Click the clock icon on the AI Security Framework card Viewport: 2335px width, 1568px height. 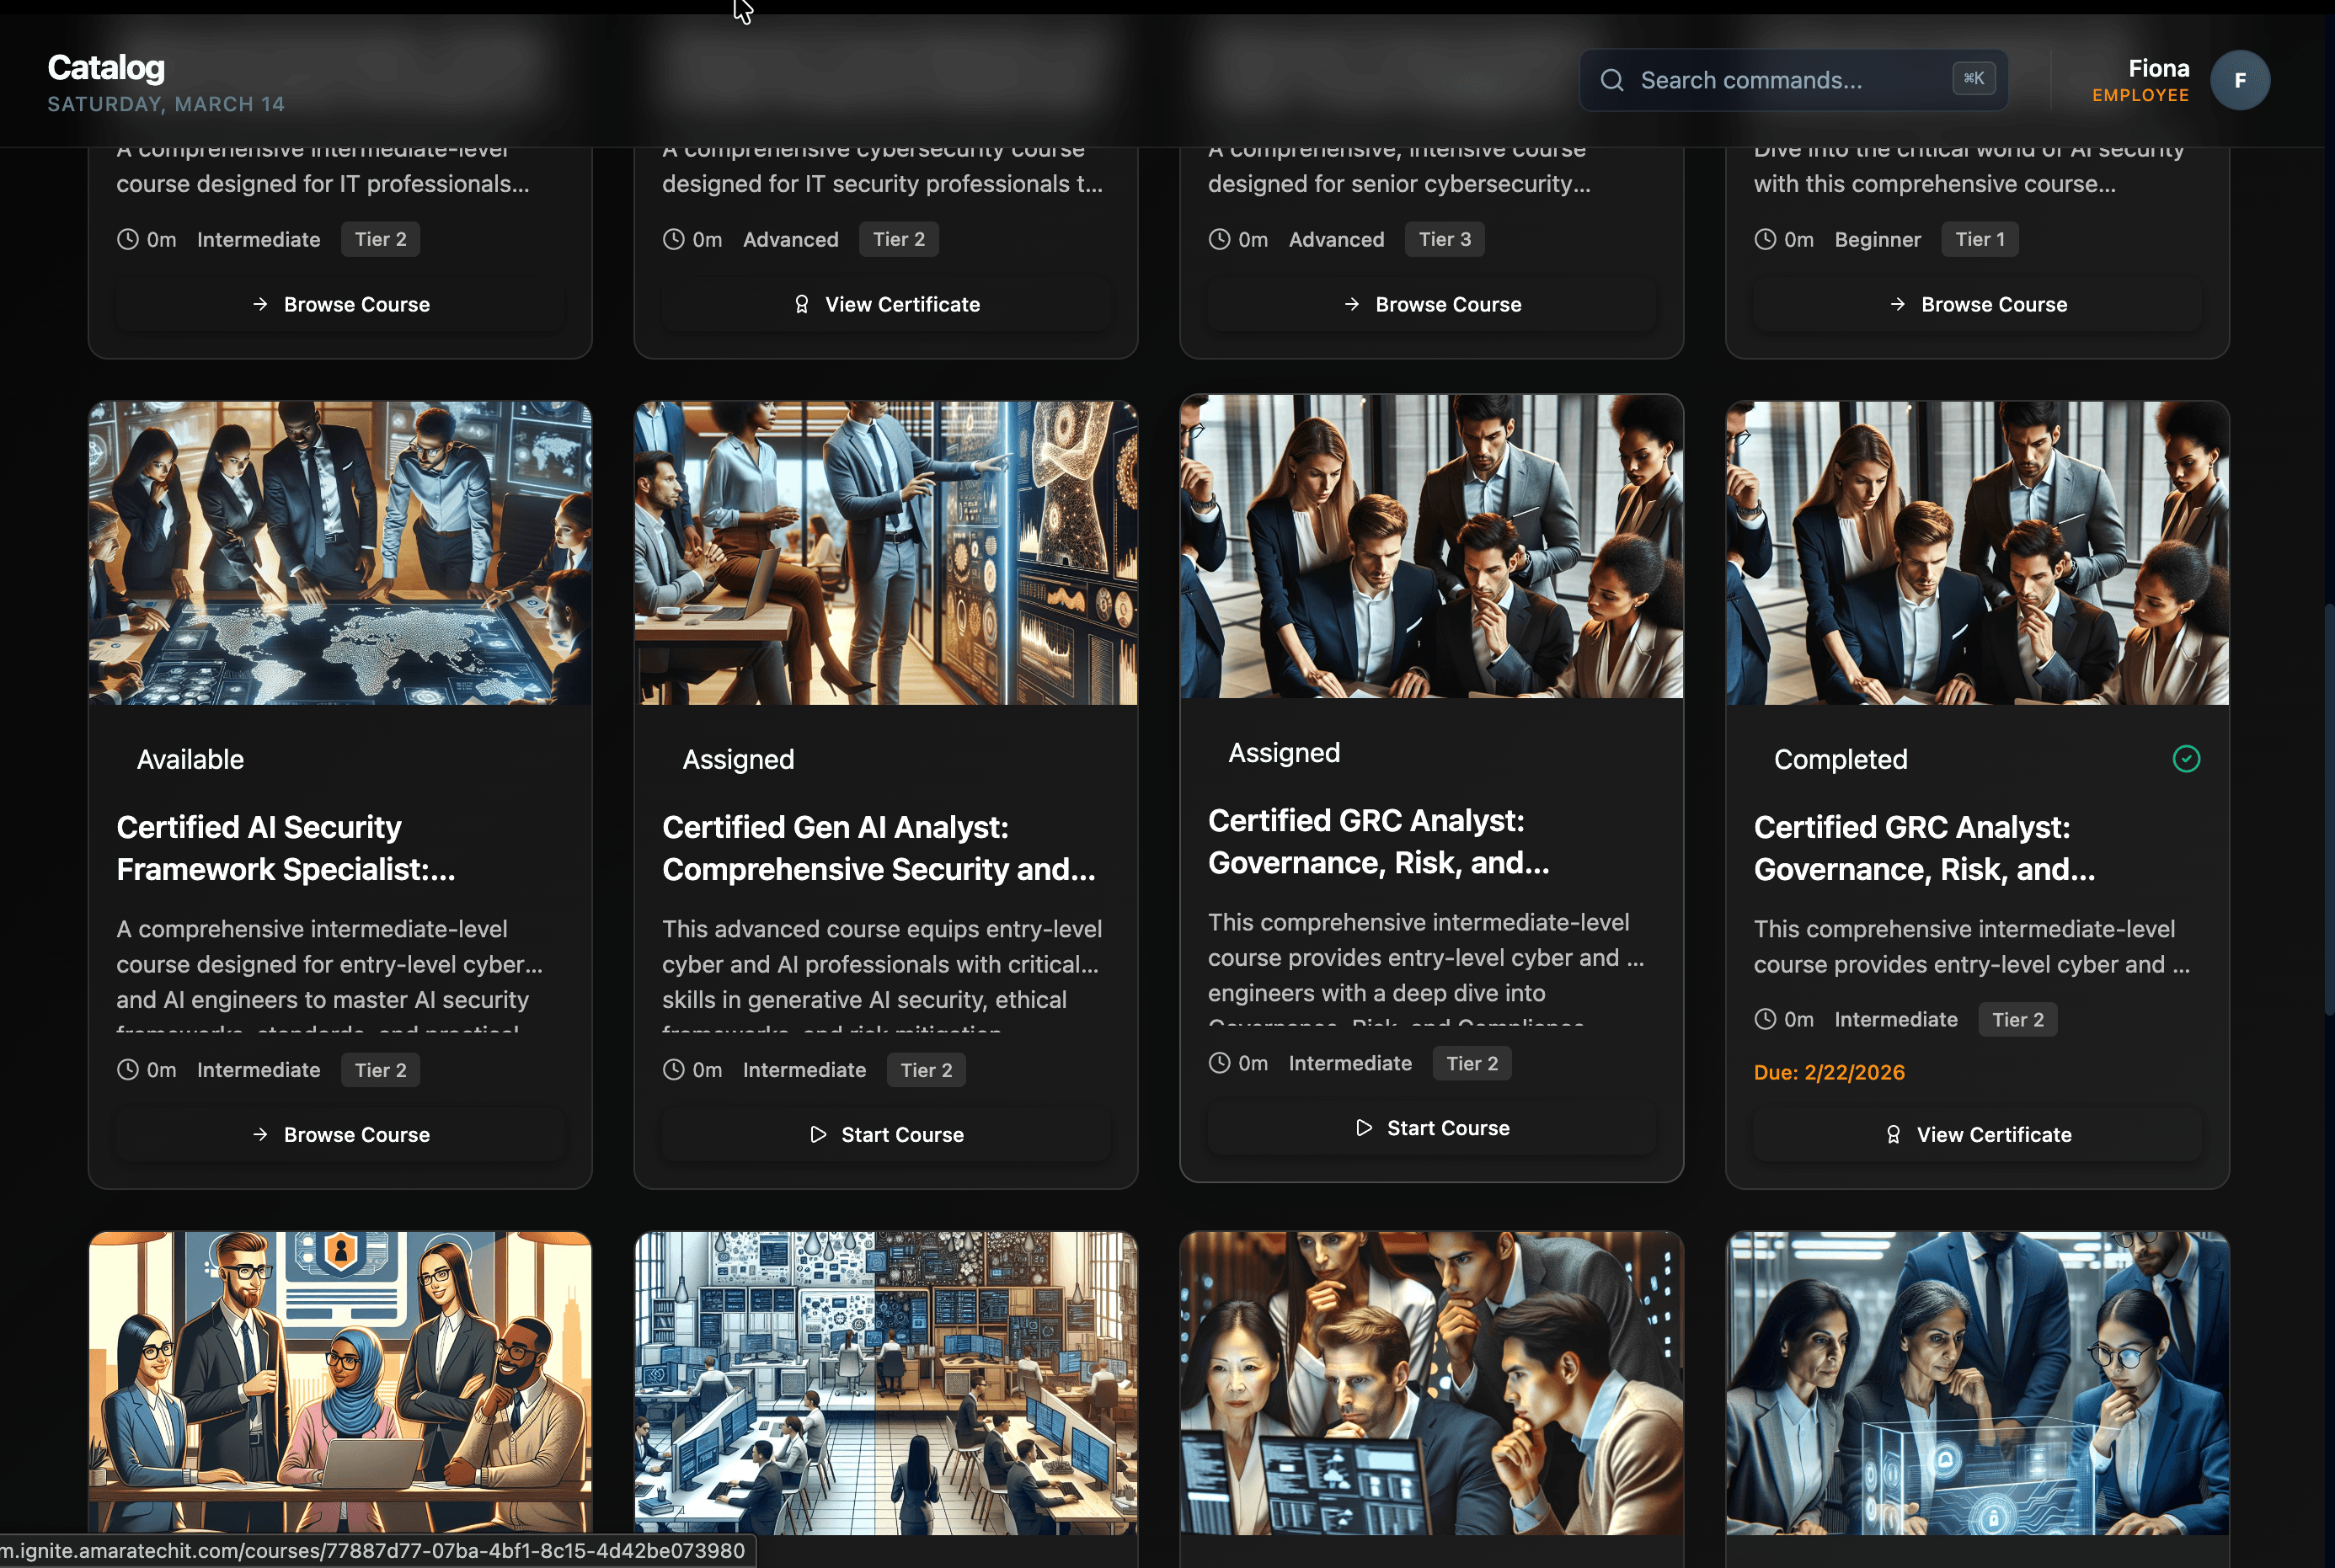(x=127, y=1070)
